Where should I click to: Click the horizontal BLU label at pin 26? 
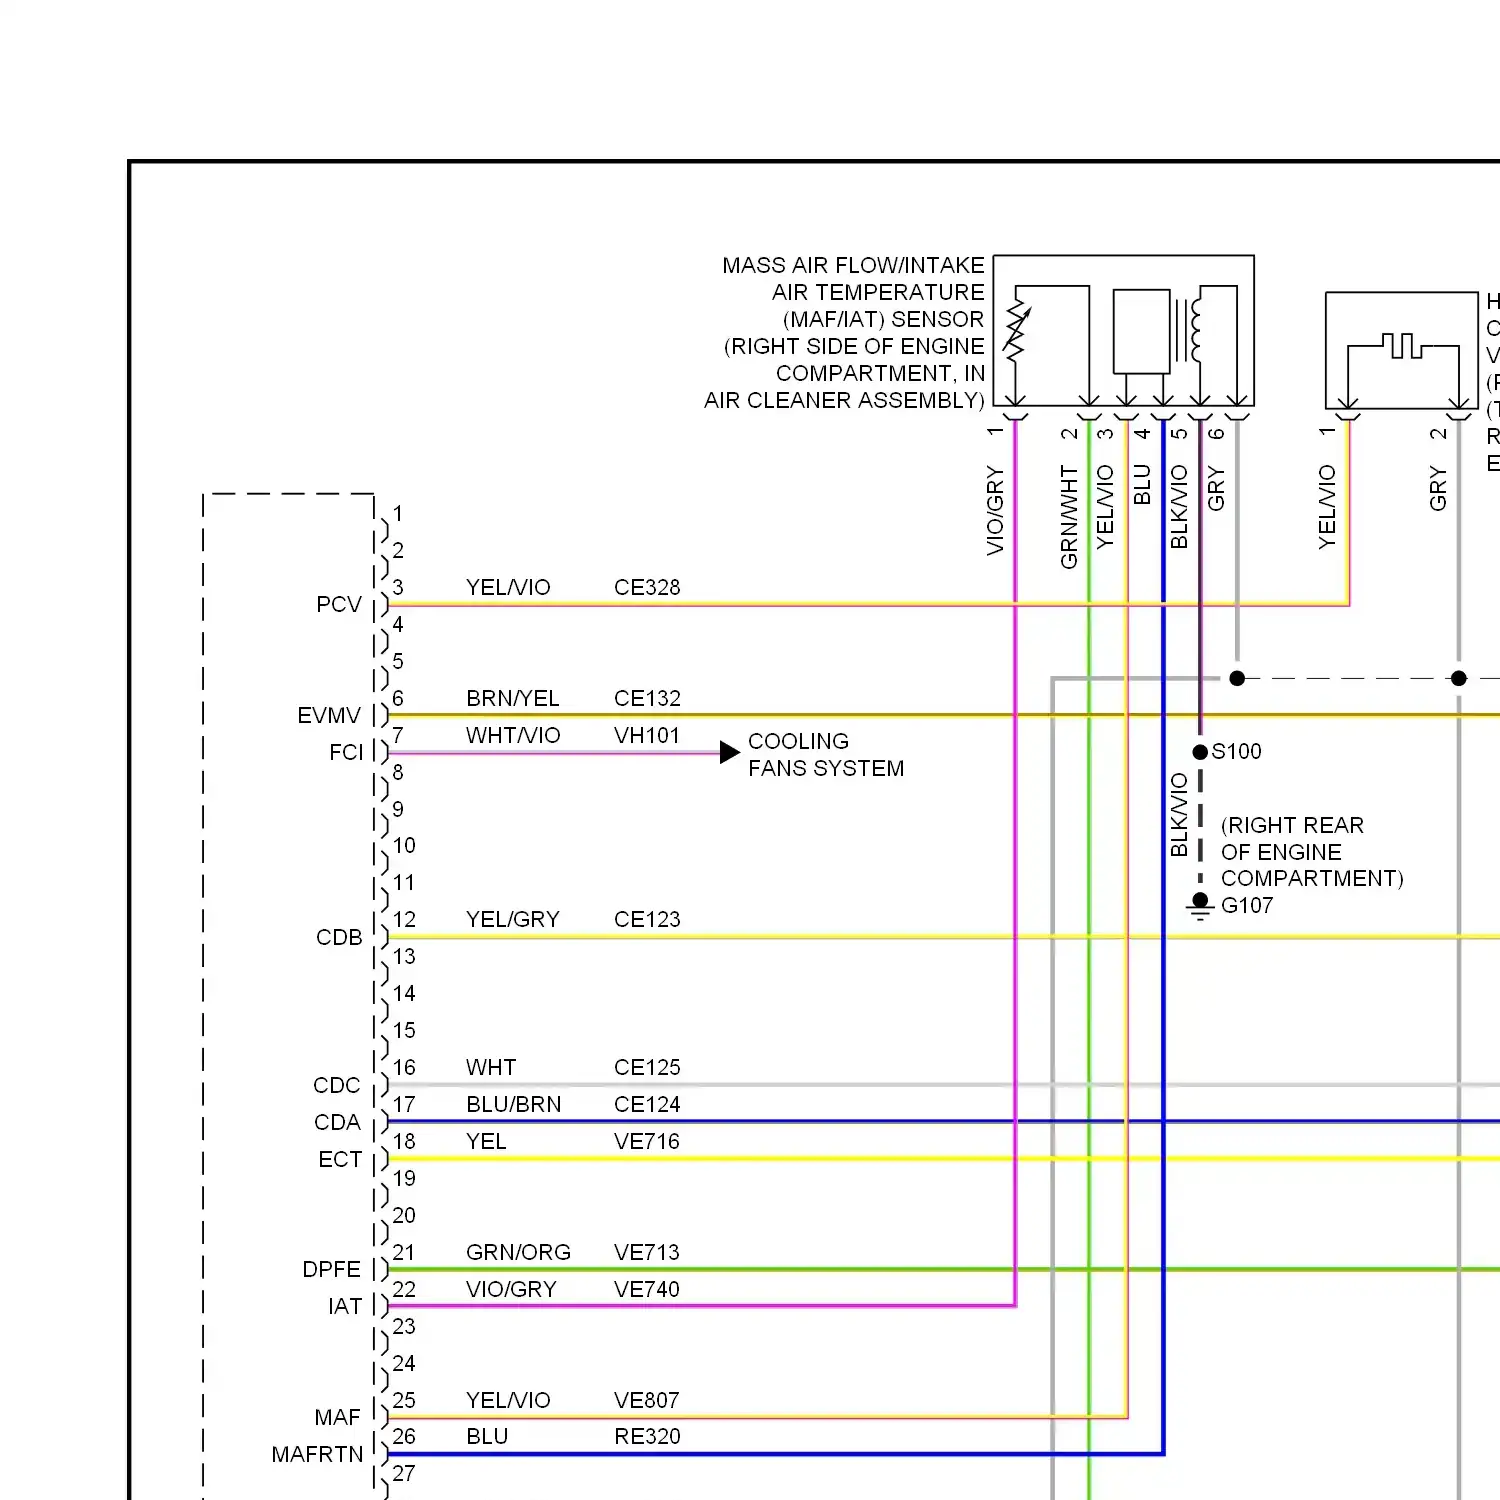(487, 1436)
